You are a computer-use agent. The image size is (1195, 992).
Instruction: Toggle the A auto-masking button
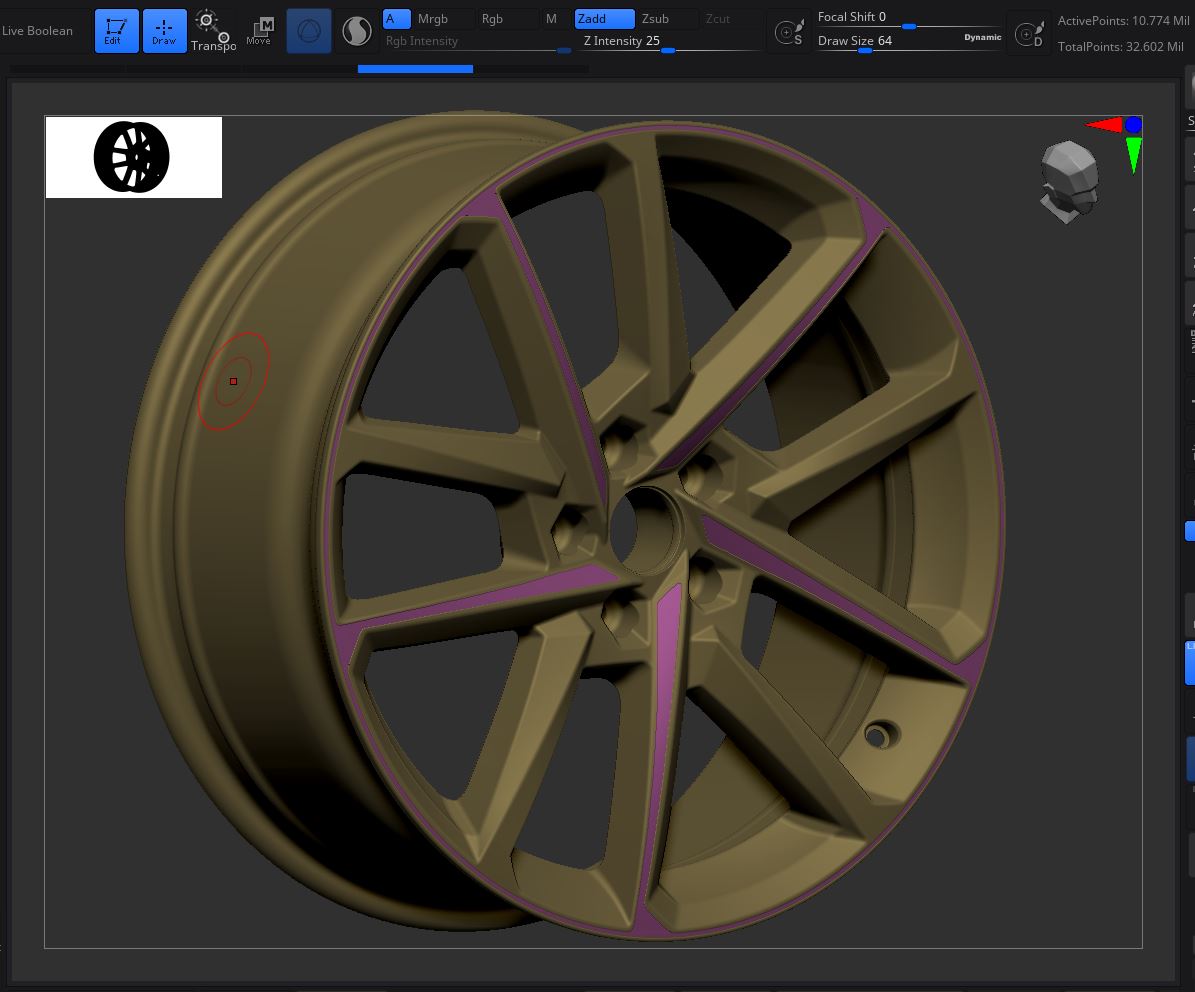396,19
